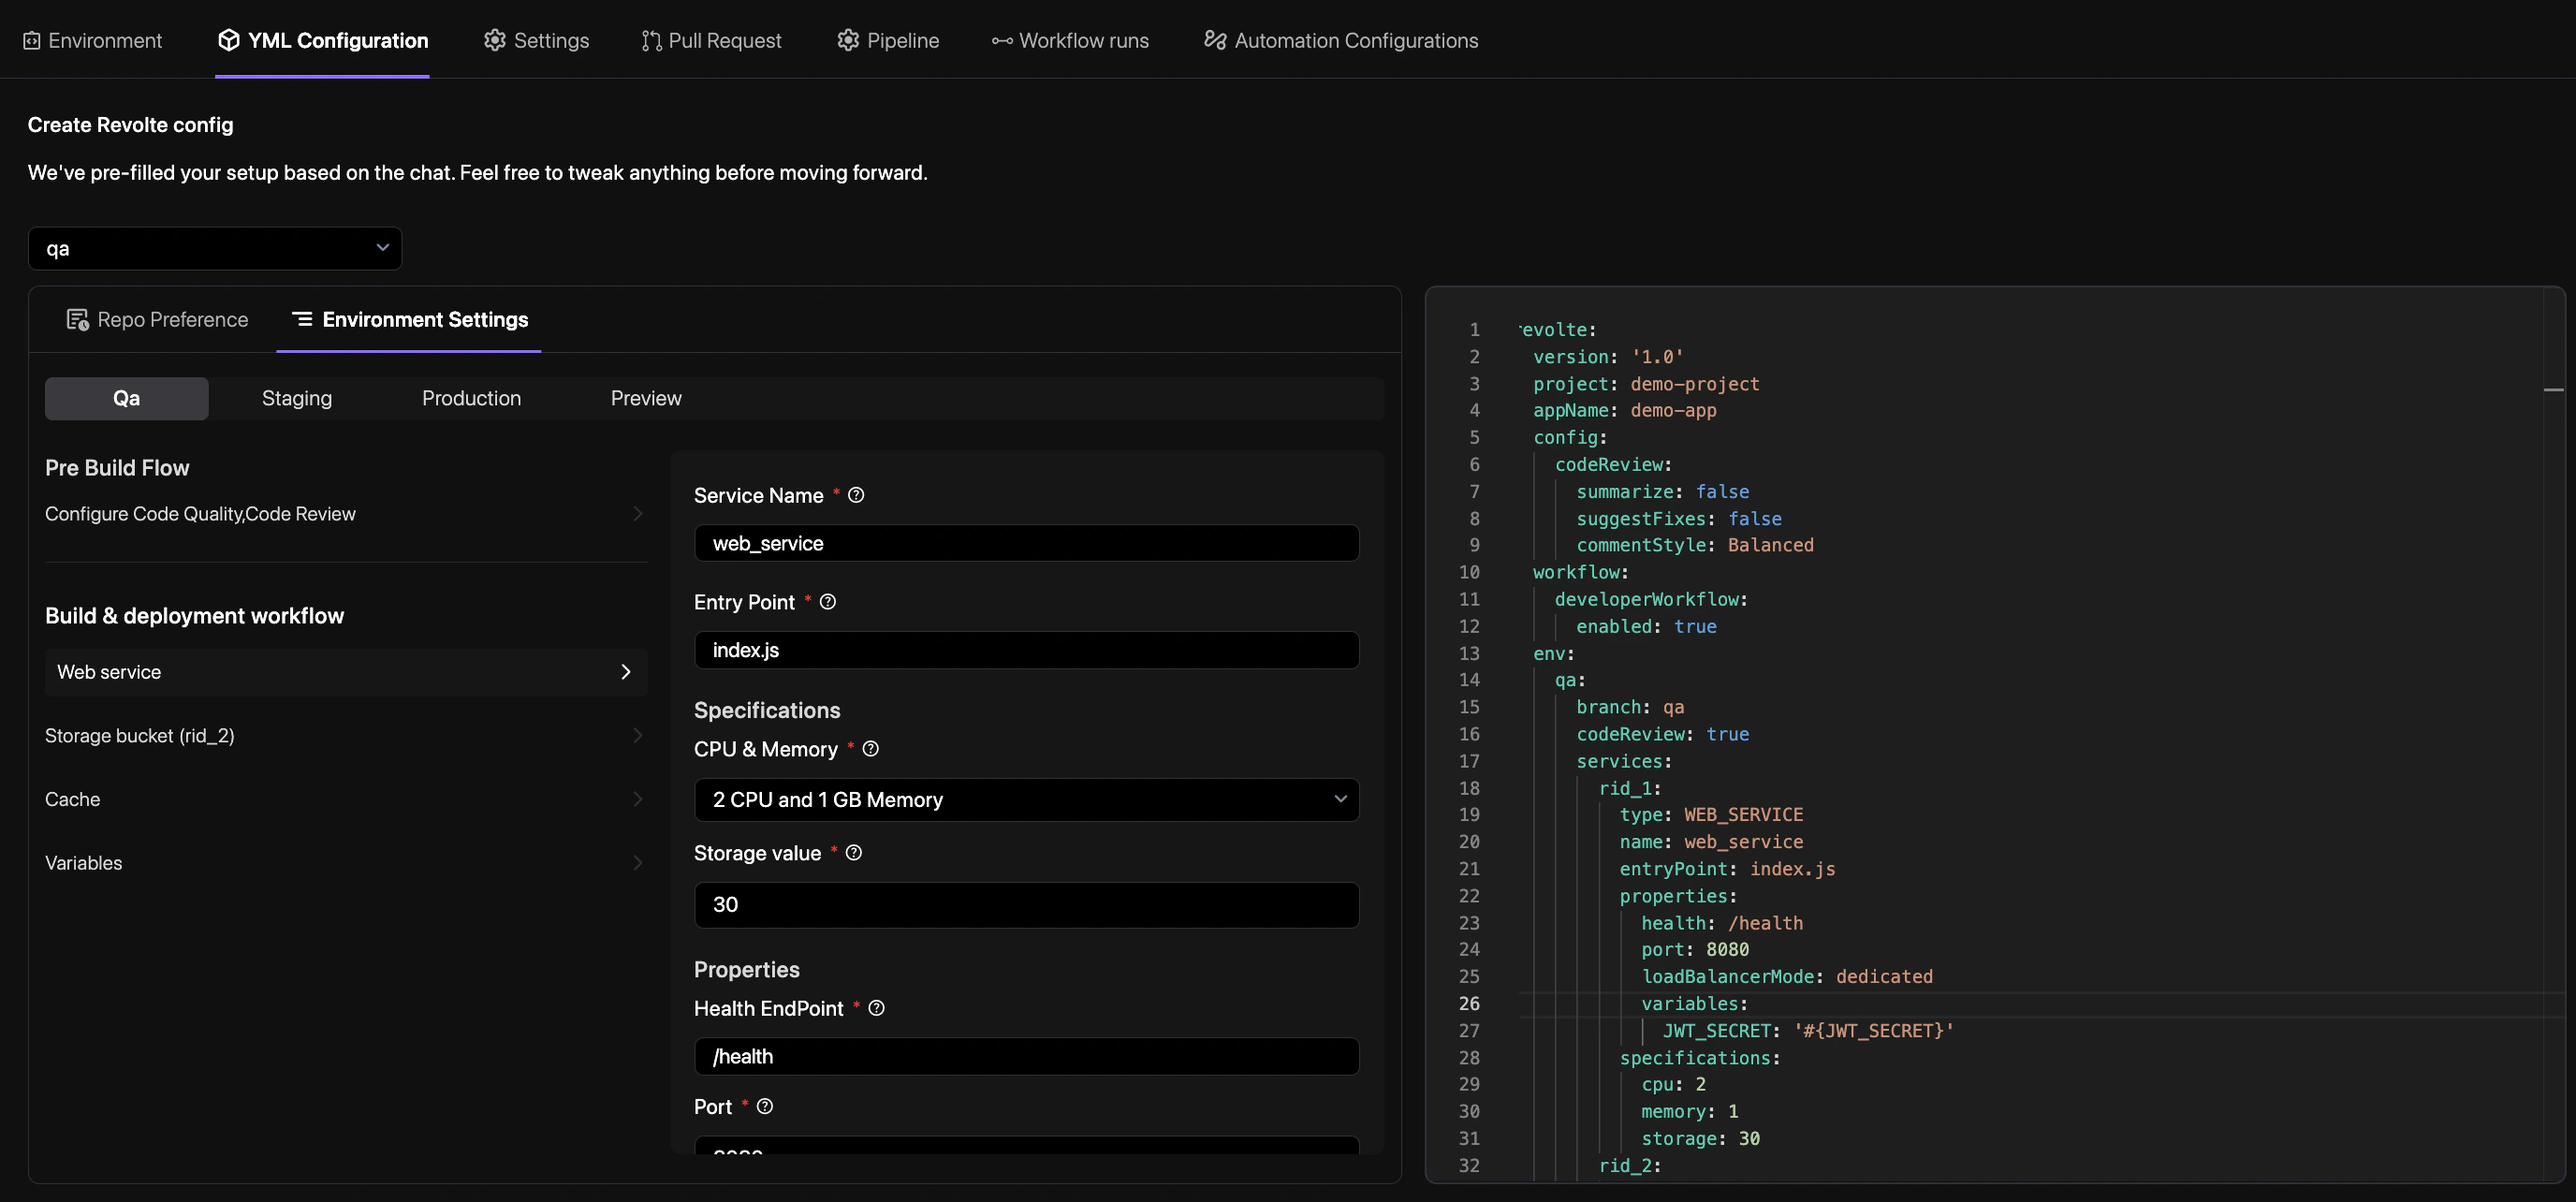Select the Qa environment button

(127, 398)
